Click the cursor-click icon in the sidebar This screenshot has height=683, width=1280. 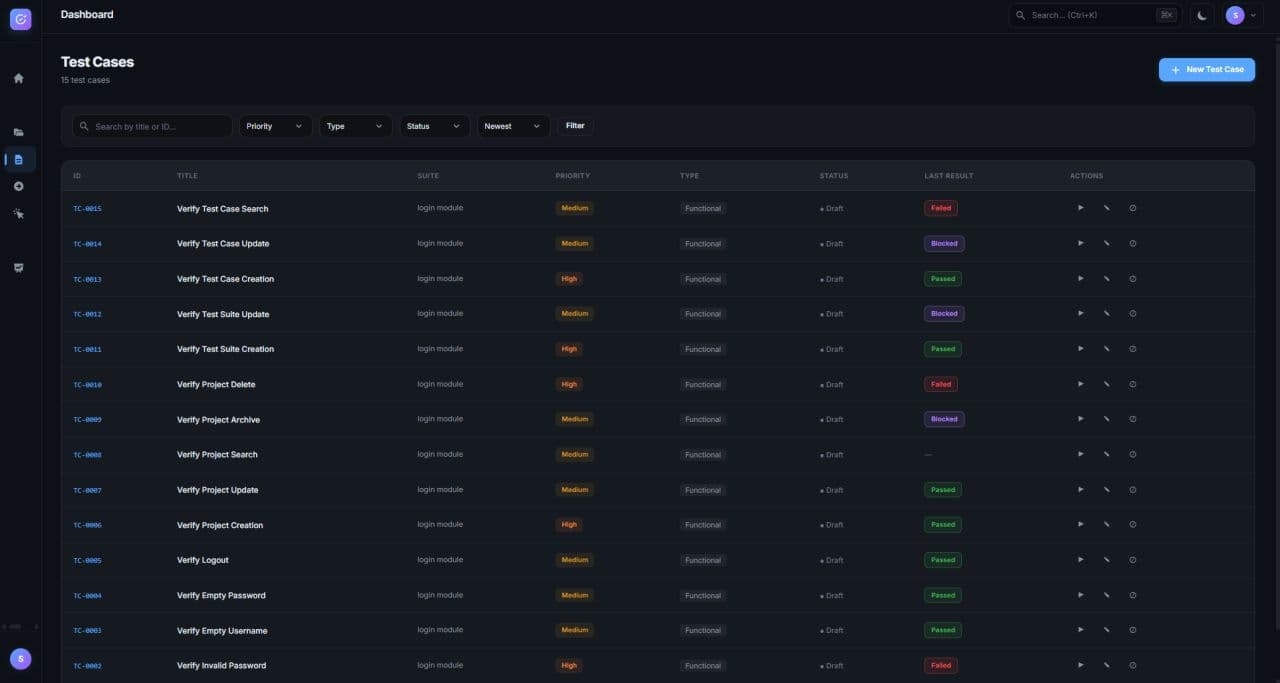(x=19, y=213)
